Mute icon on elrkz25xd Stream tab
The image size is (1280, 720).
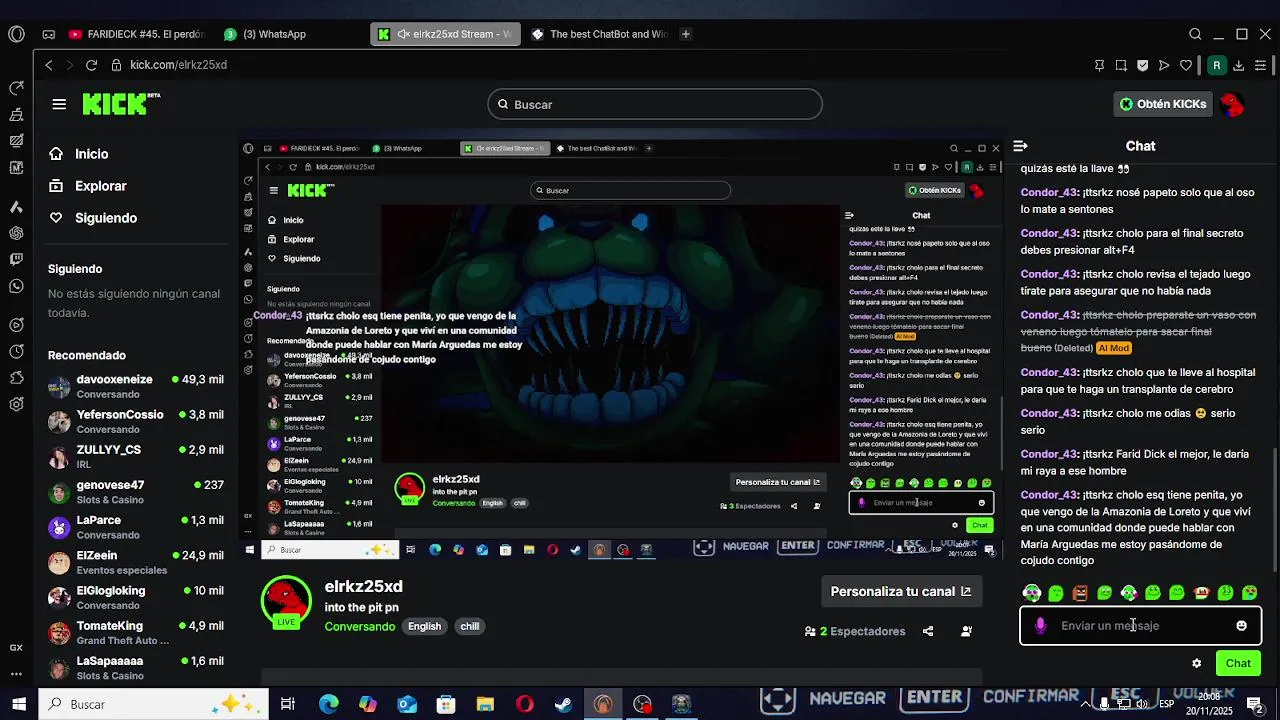point(404,34)
